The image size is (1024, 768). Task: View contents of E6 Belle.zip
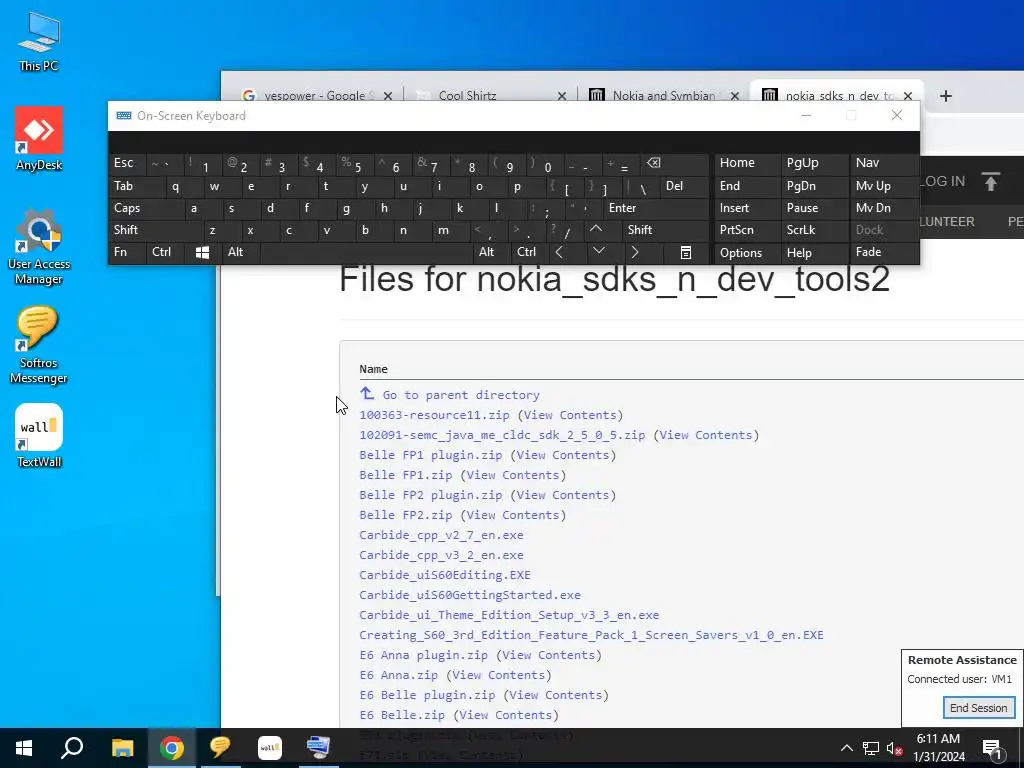click(505, 715)
